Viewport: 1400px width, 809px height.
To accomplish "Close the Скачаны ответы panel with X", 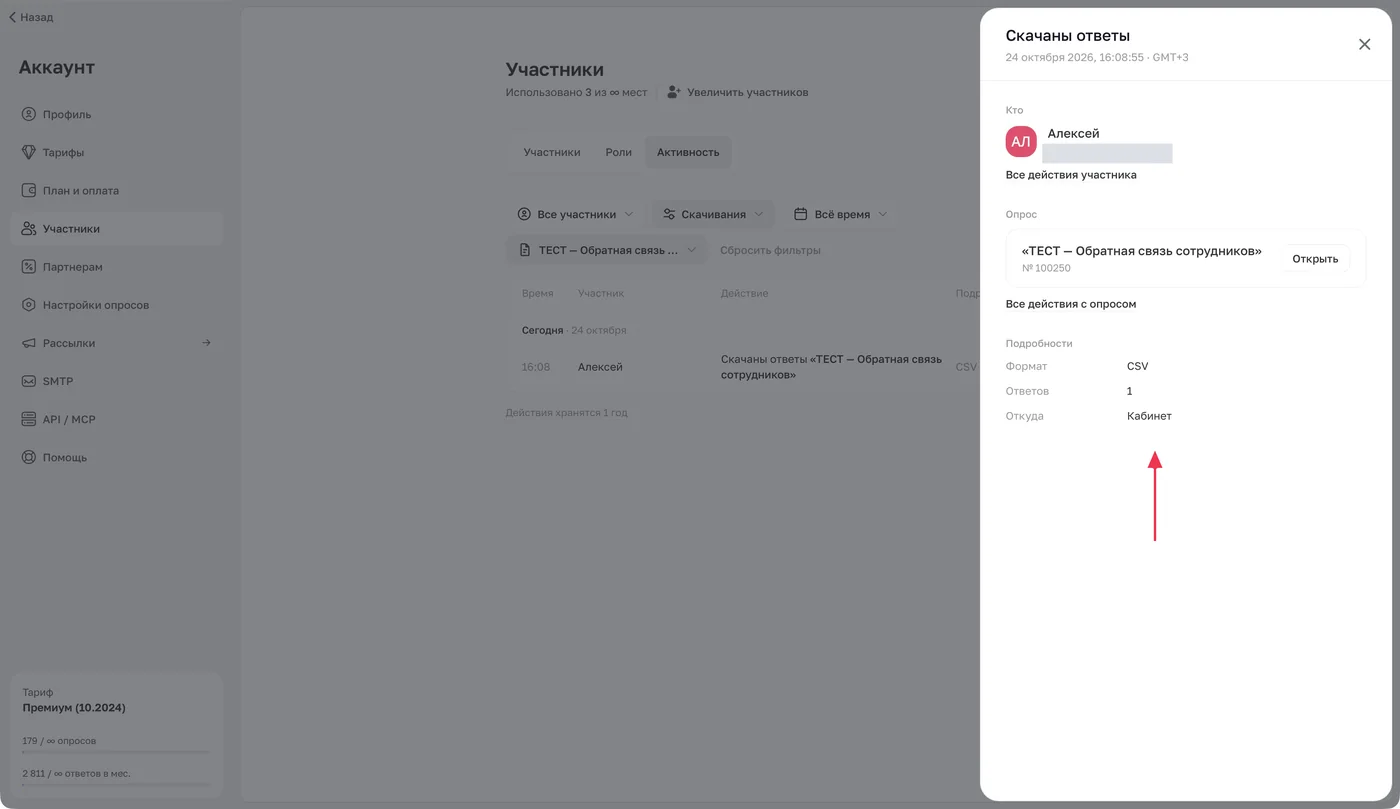I will [x=1364, y=44].
